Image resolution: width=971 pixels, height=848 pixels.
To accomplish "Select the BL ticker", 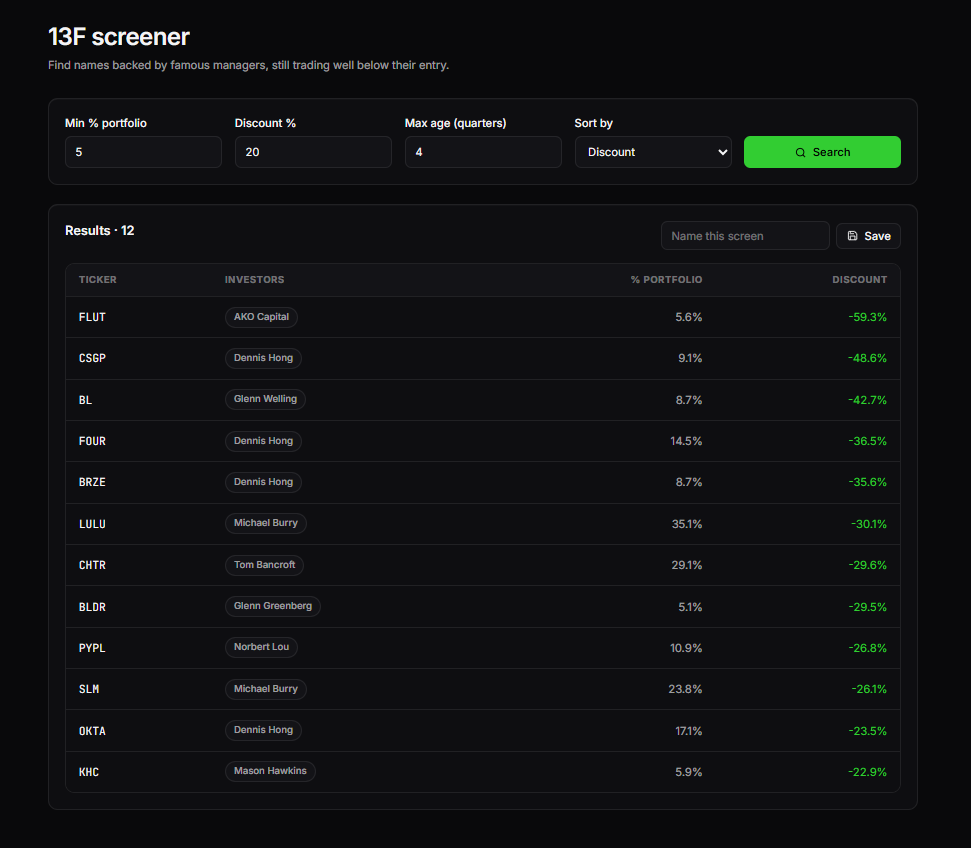I will tap(85, 400).
